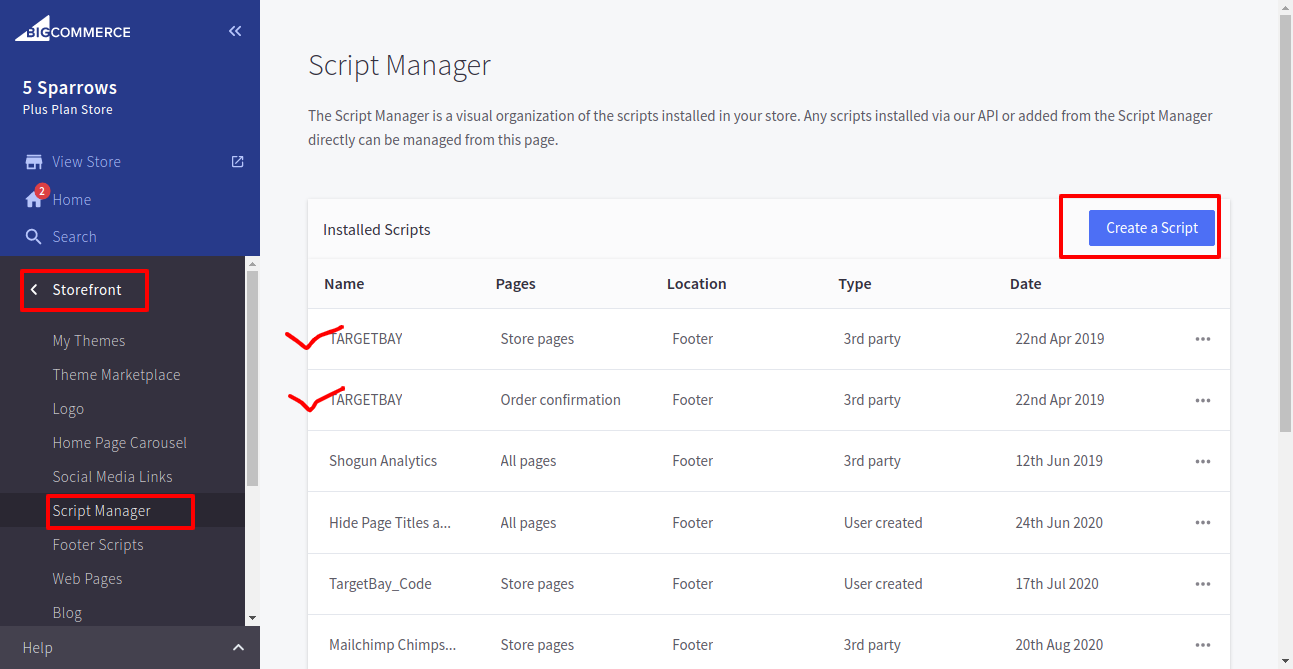Image resolution: width=1293 pixels, height=669 pixels.
Task: Open options menu for TargetBay_Code row
Action: pyautogui.click(x=1202, y=584)
